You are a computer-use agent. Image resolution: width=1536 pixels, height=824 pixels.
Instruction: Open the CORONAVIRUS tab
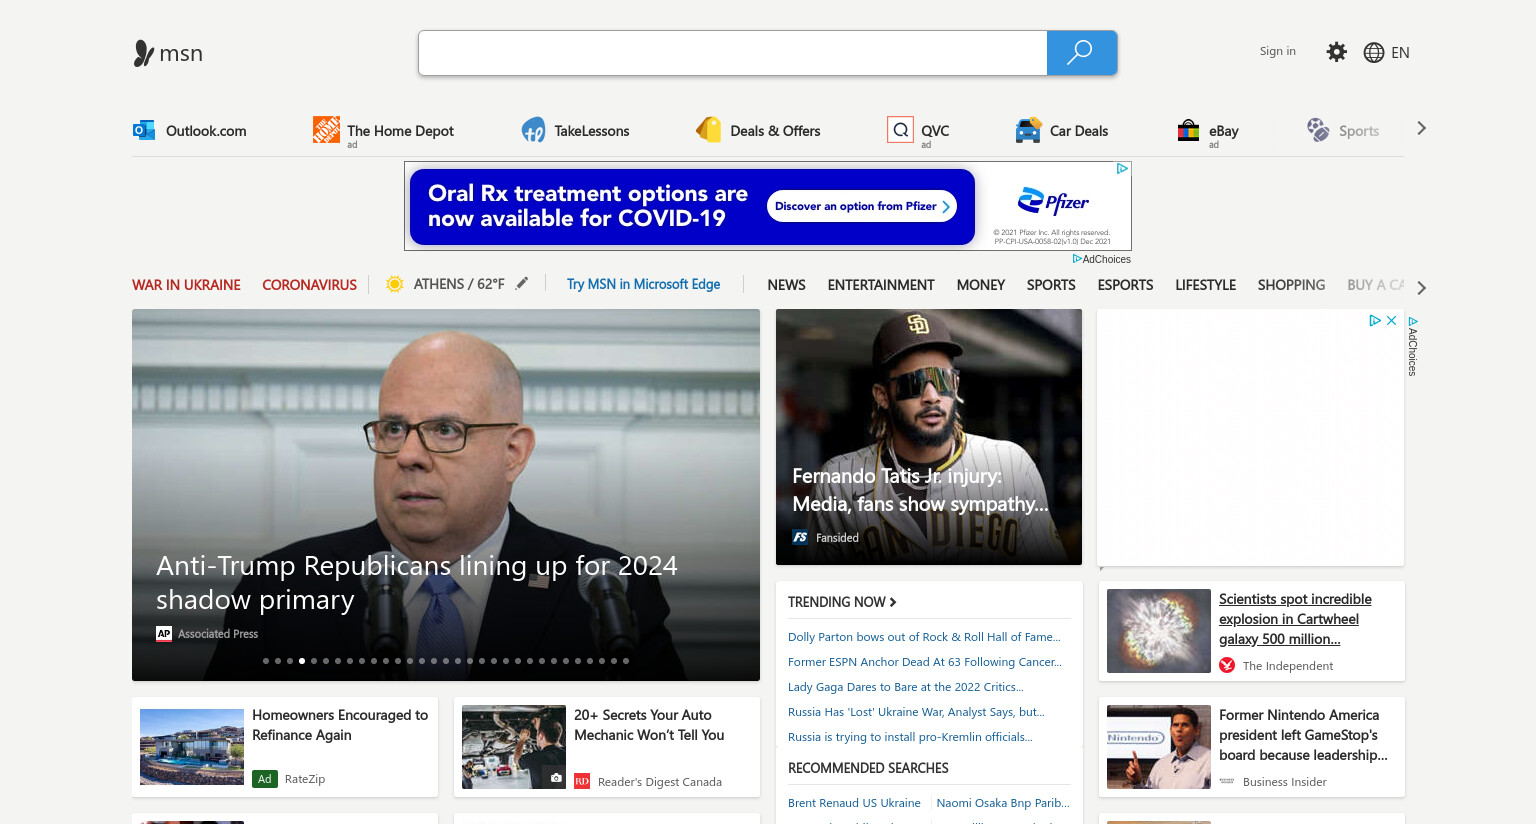coord(309,285)
